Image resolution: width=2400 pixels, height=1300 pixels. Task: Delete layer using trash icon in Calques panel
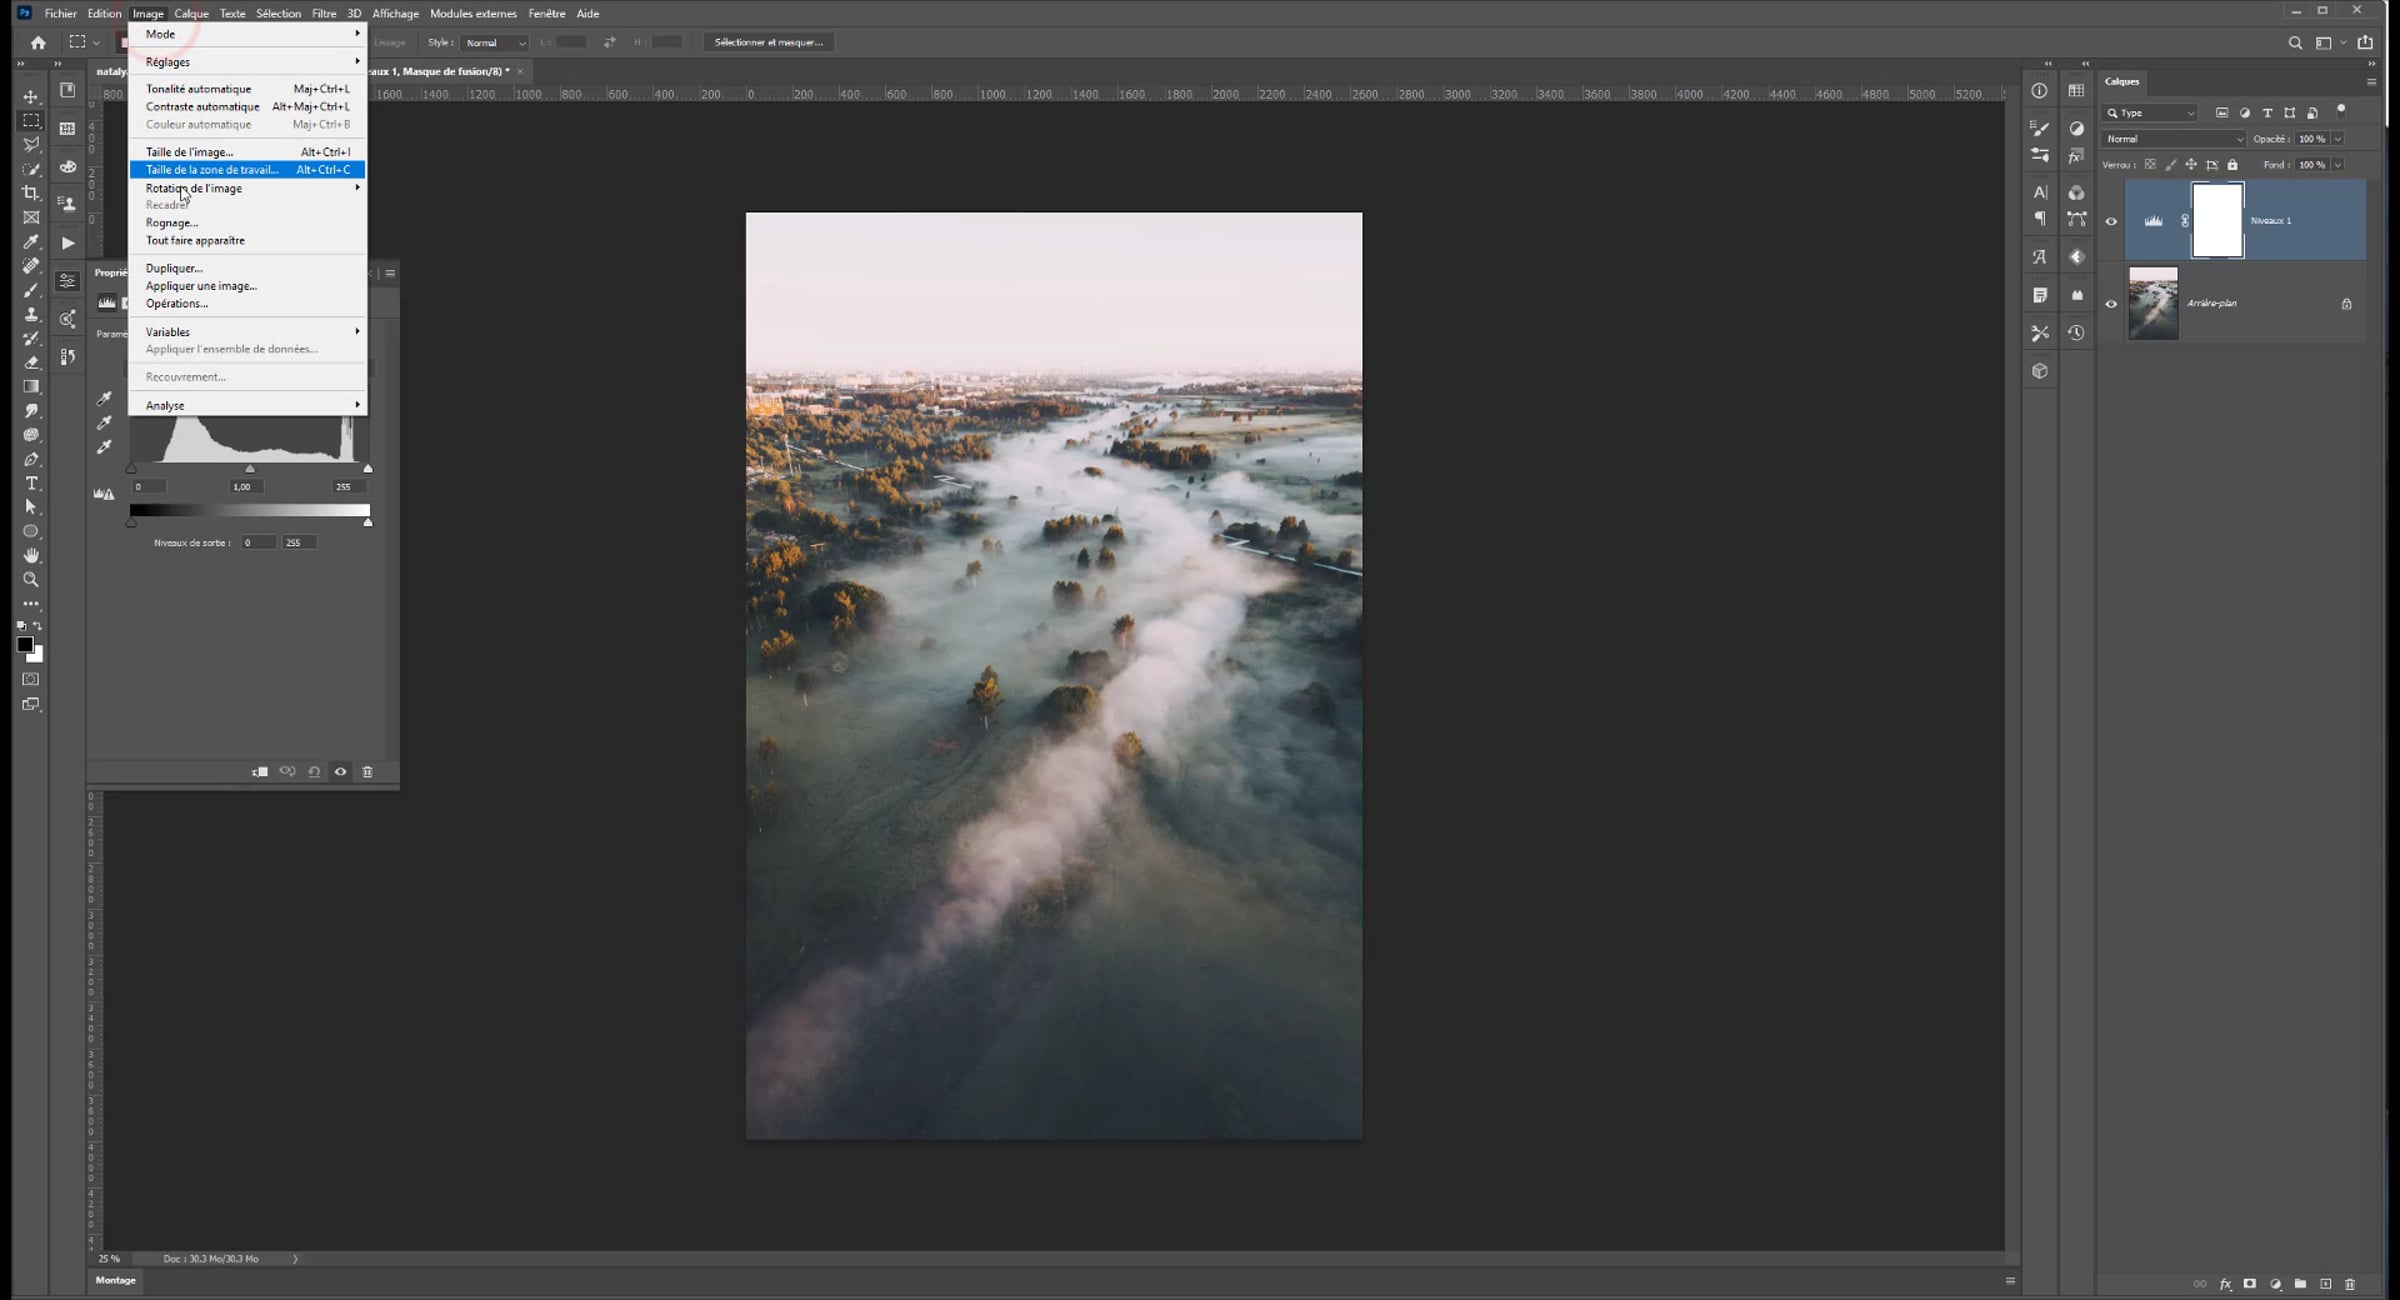2350,1284
